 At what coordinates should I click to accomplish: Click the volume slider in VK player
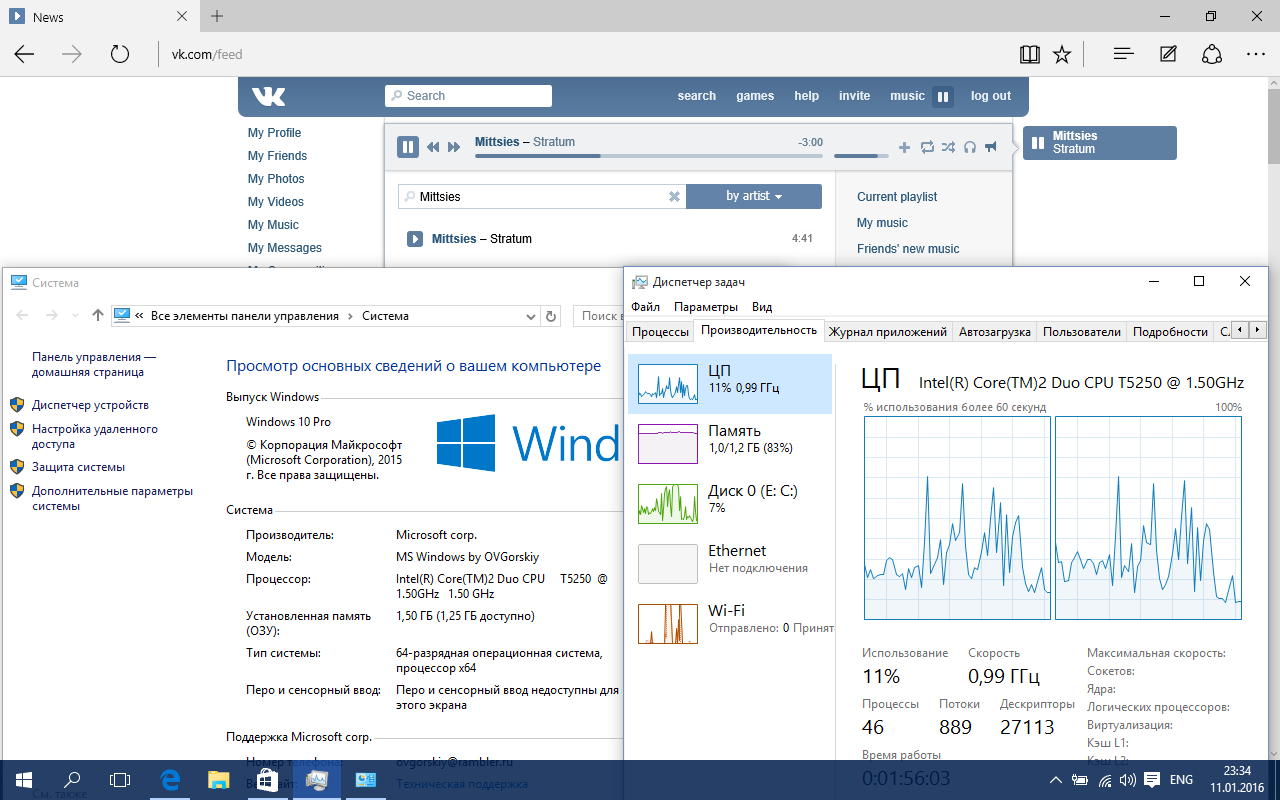[x=861, y=156]
